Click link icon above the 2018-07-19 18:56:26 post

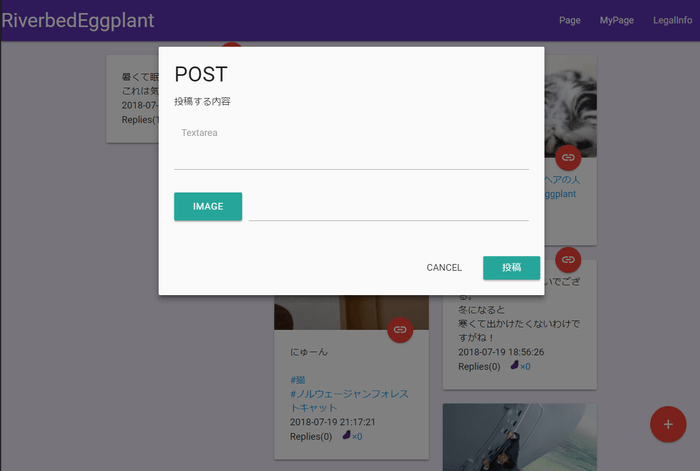568,259
